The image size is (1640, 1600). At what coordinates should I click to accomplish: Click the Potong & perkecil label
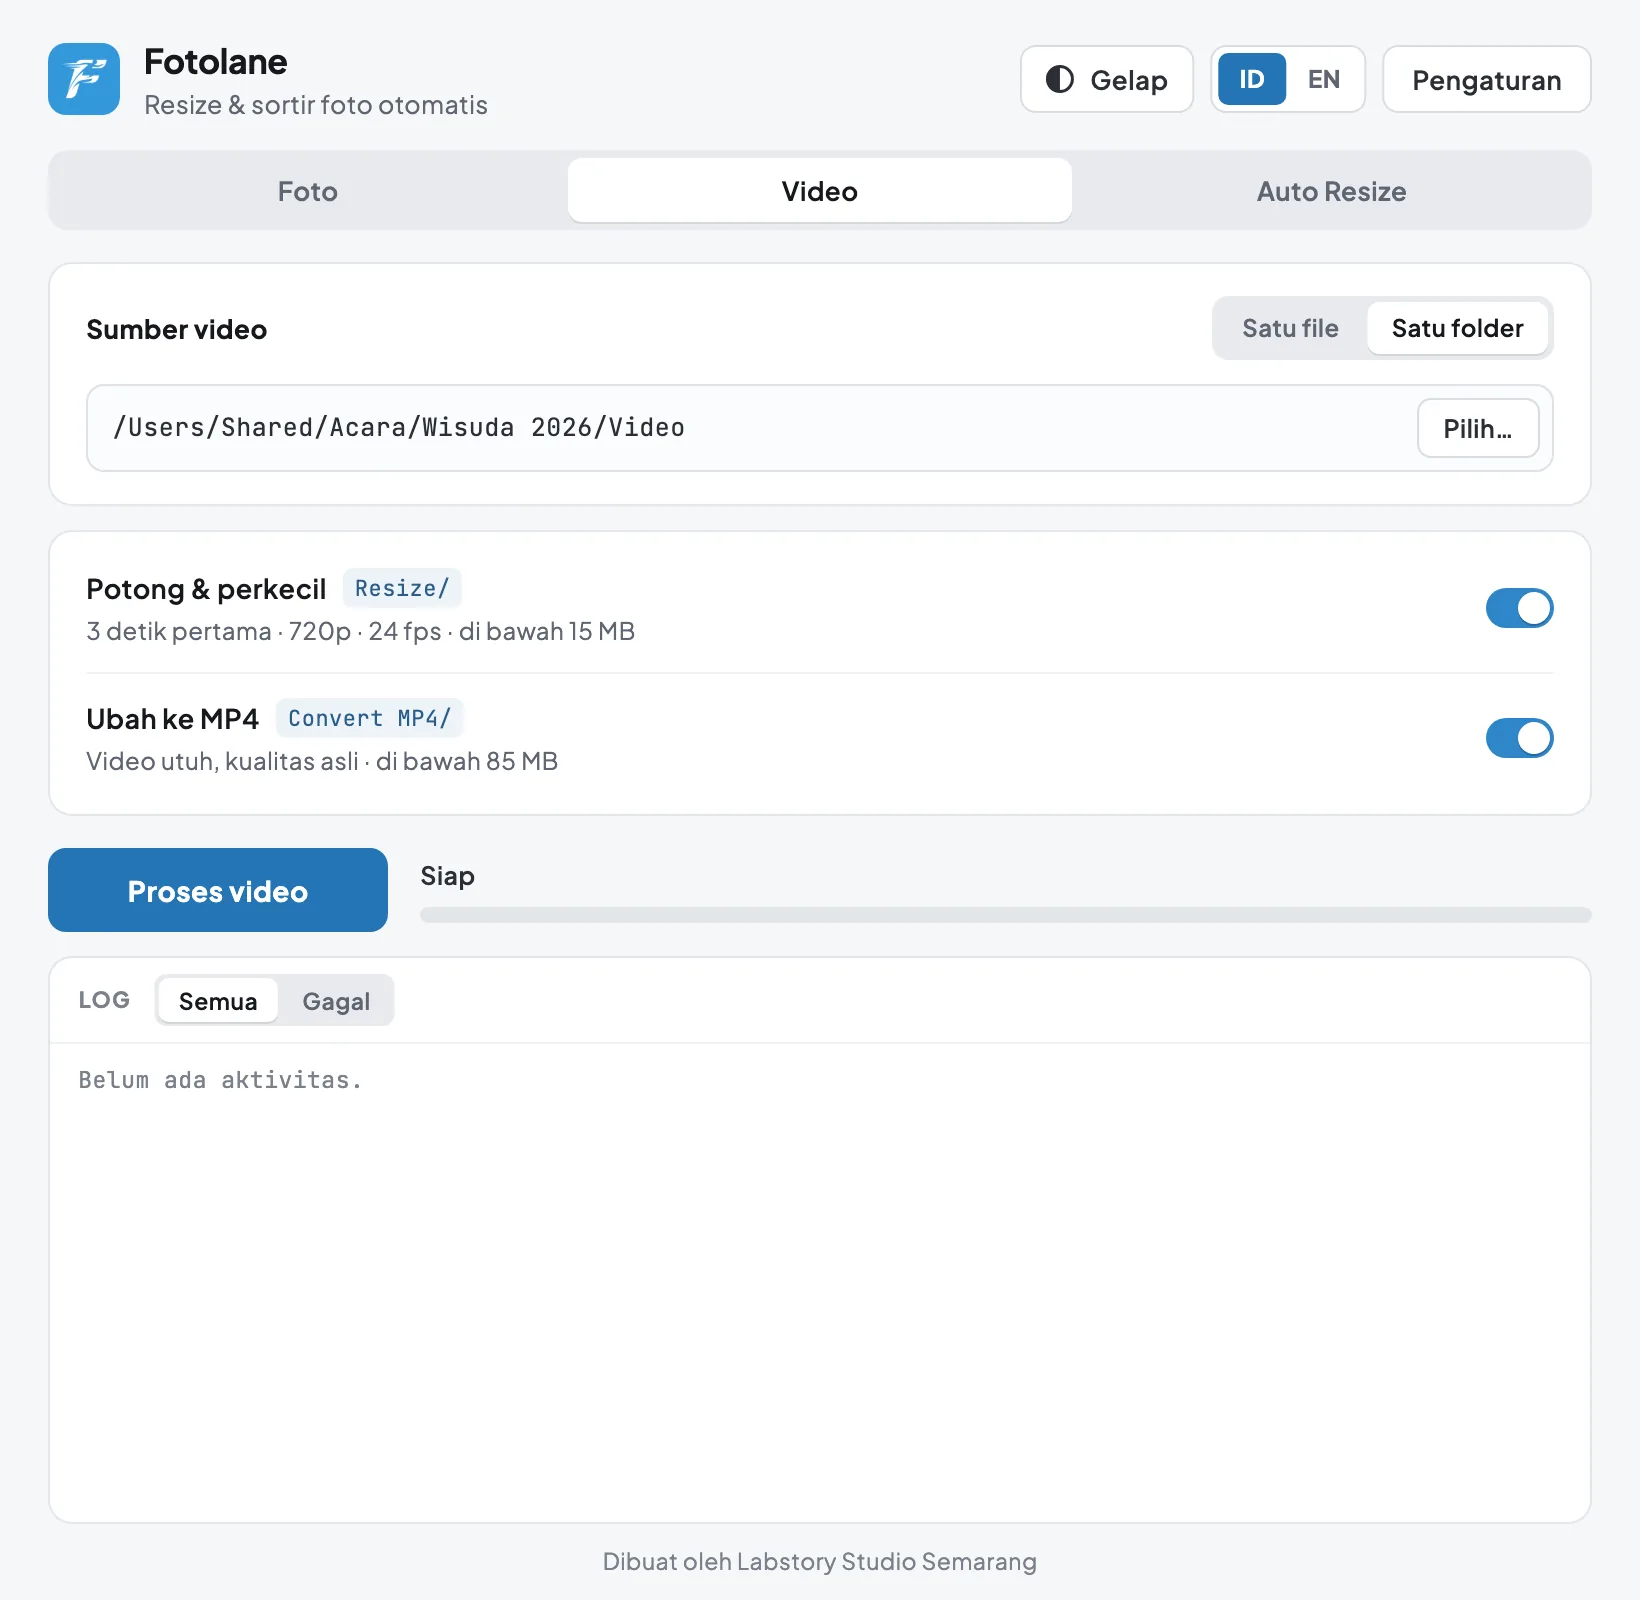point(206,589)
